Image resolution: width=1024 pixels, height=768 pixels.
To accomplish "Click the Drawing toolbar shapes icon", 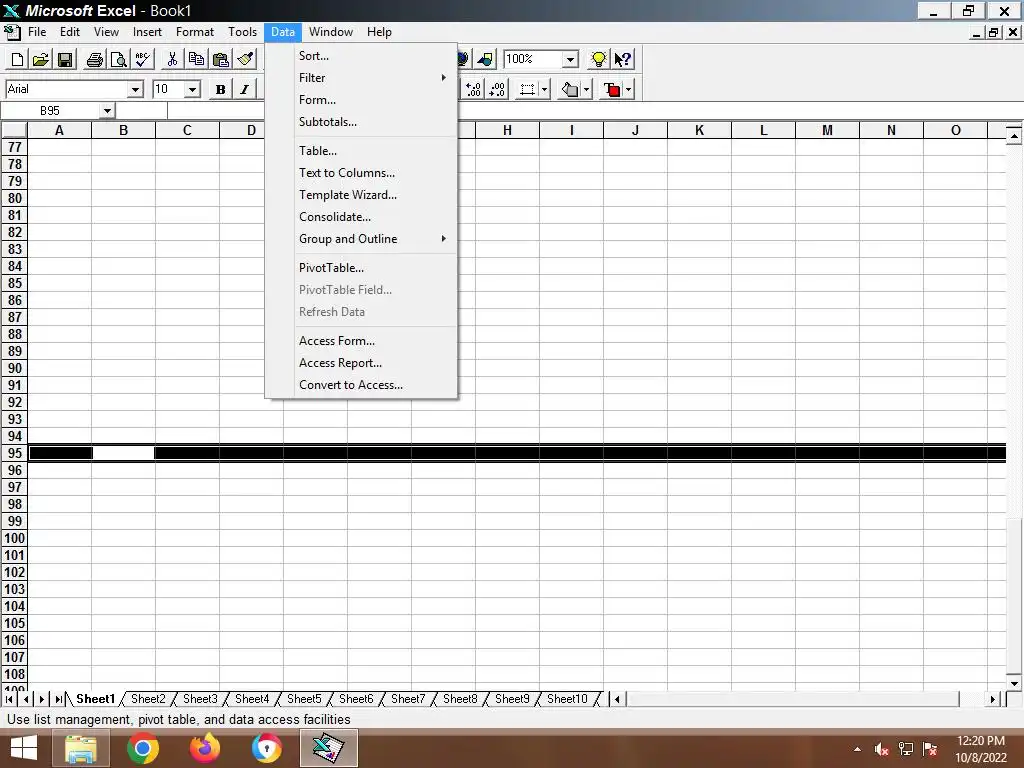I will 485,59.
